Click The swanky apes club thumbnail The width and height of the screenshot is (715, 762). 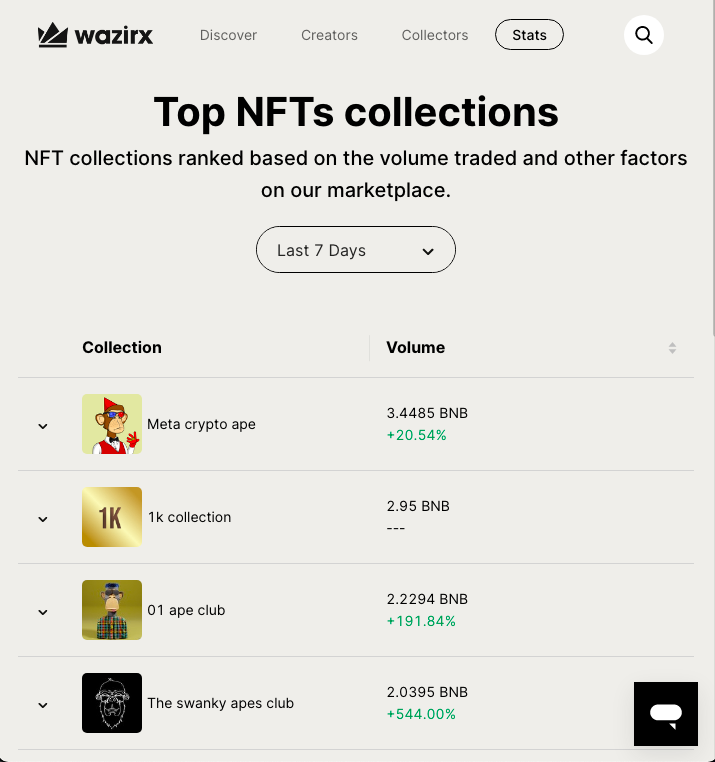point(112,703)
